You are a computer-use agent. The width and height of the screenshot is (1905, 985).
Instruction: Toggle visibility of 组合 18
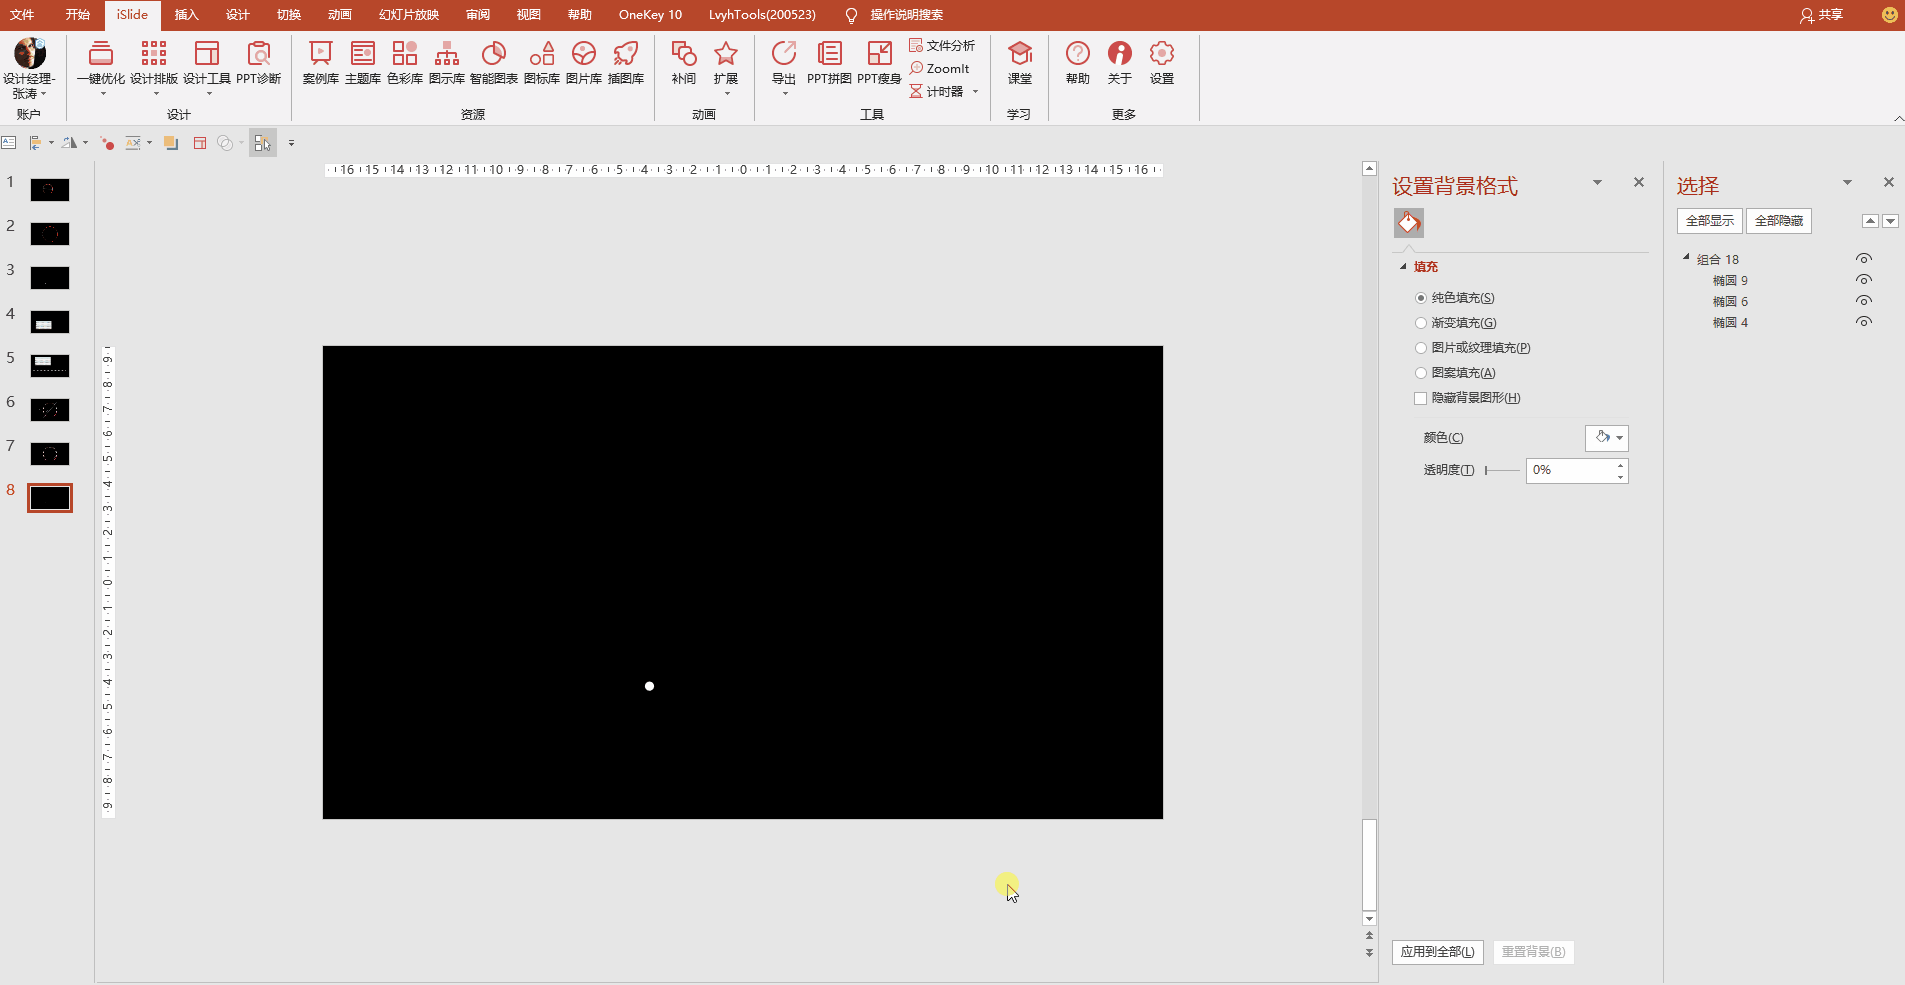(x=1864, y=259)
